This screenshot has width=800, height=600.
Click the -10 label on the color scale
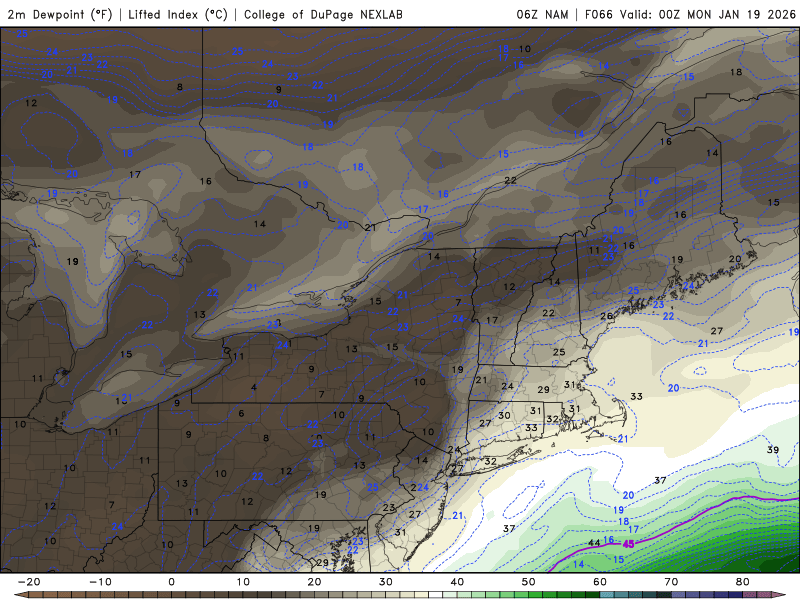point(100,582)
